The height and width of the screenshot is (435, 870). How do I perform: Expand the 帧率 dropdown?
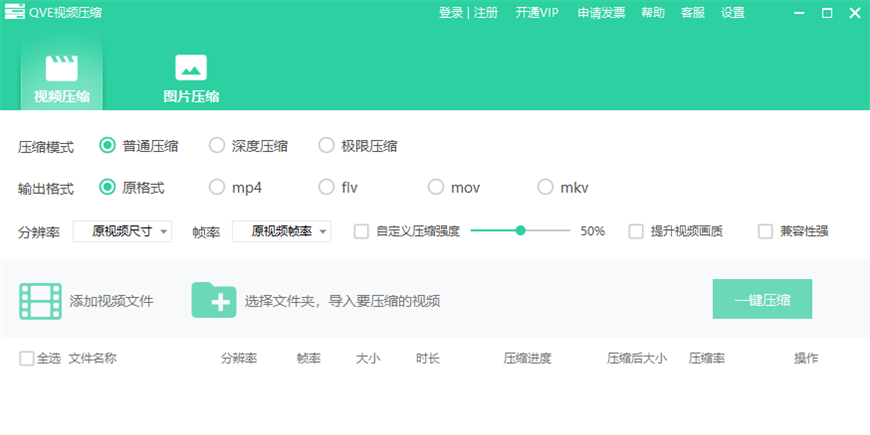[x=281, y=231]
